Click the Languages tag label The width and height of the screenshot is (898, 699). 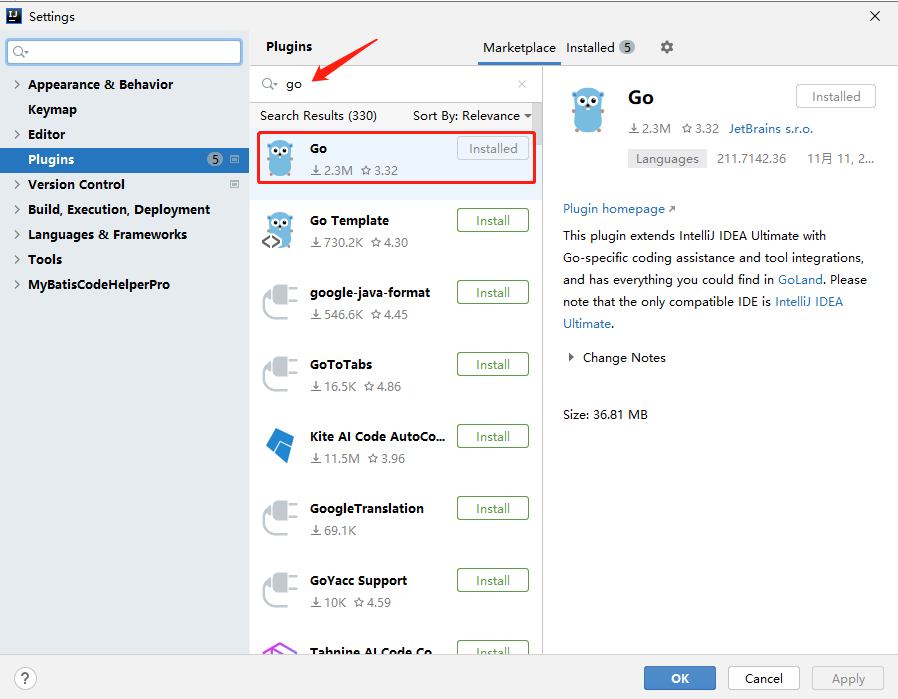667,159
